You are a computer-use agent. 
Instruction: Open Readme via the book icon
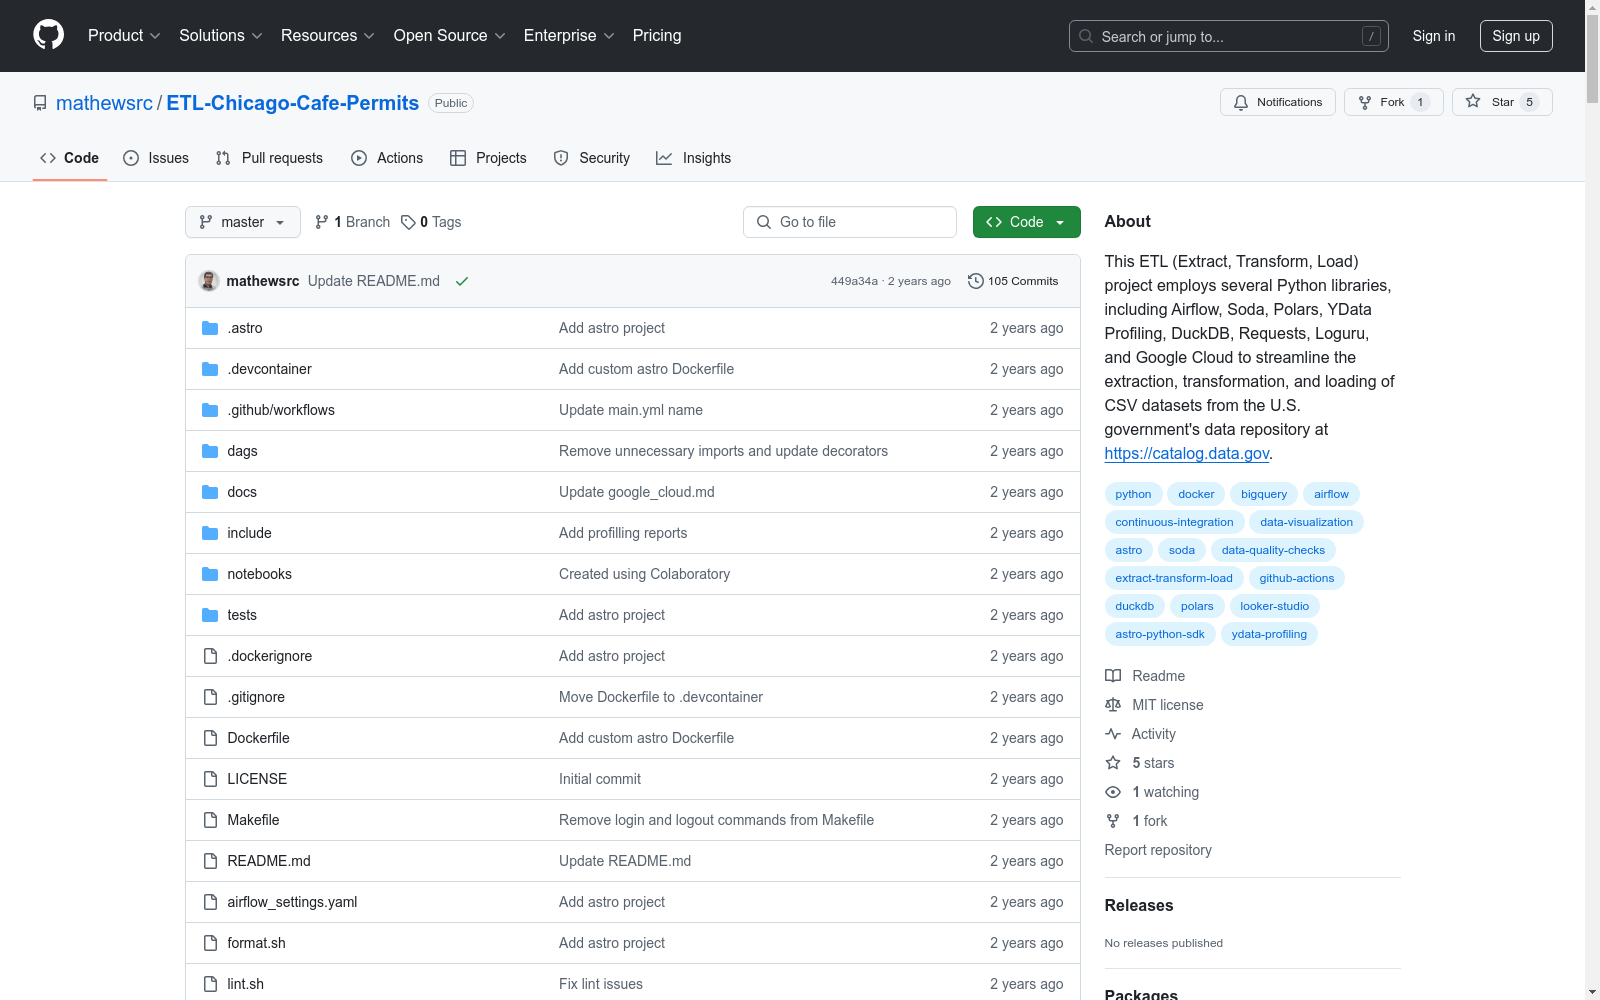(1113, 676)
